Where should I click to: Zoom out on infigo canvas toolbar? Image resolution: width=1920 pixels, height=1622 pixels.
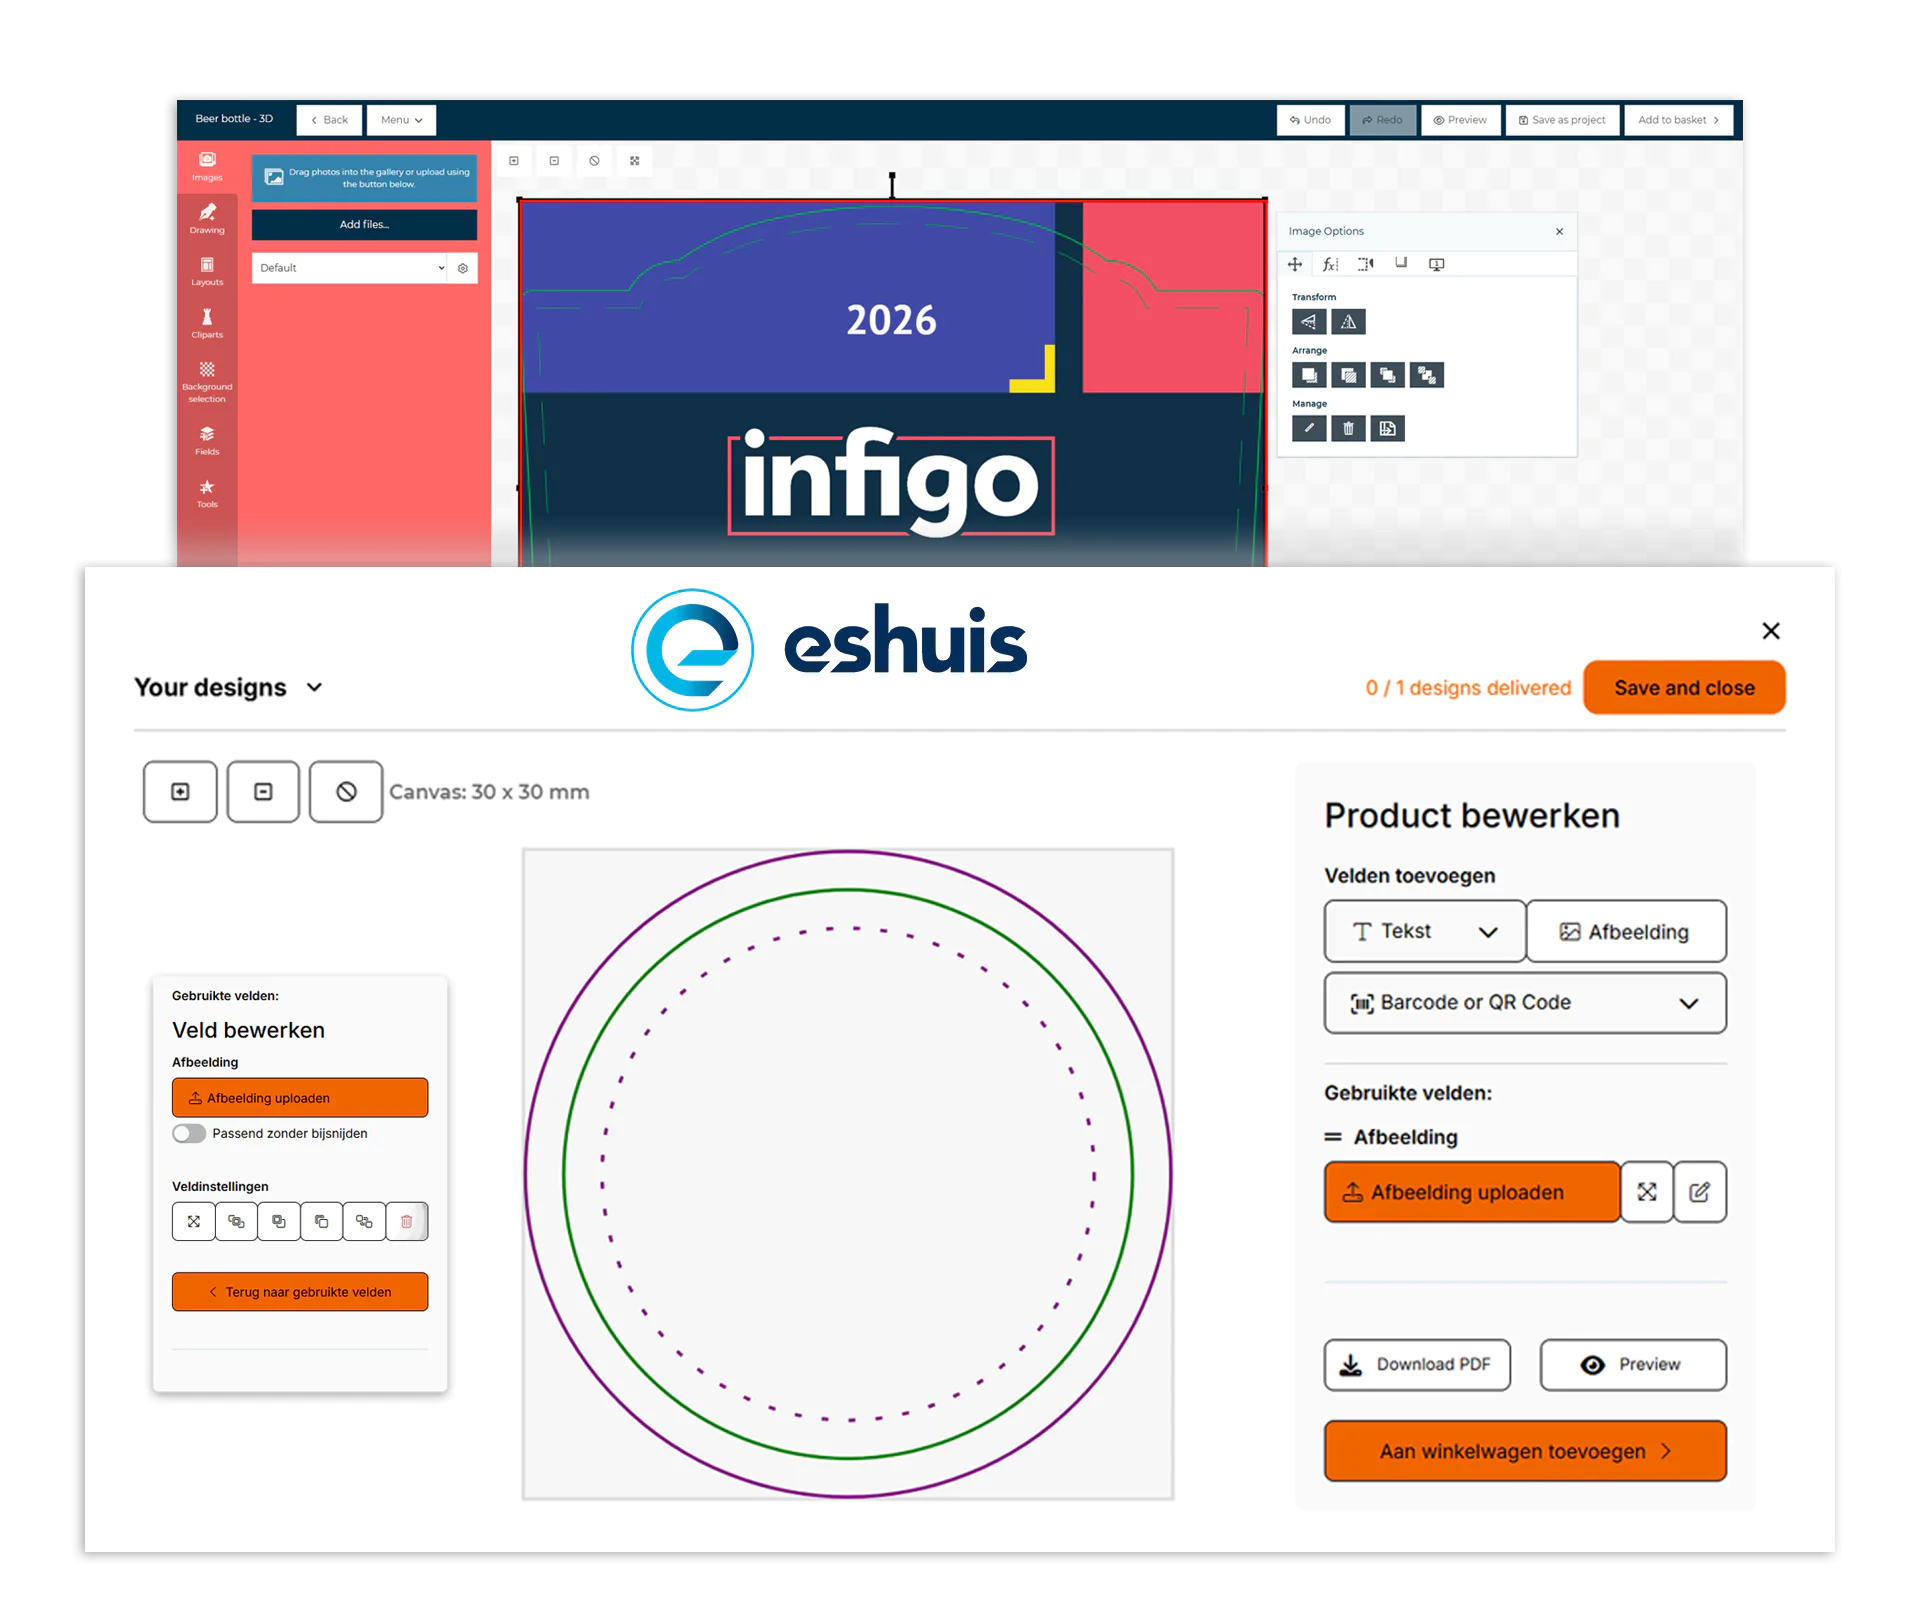pos(554,161)
